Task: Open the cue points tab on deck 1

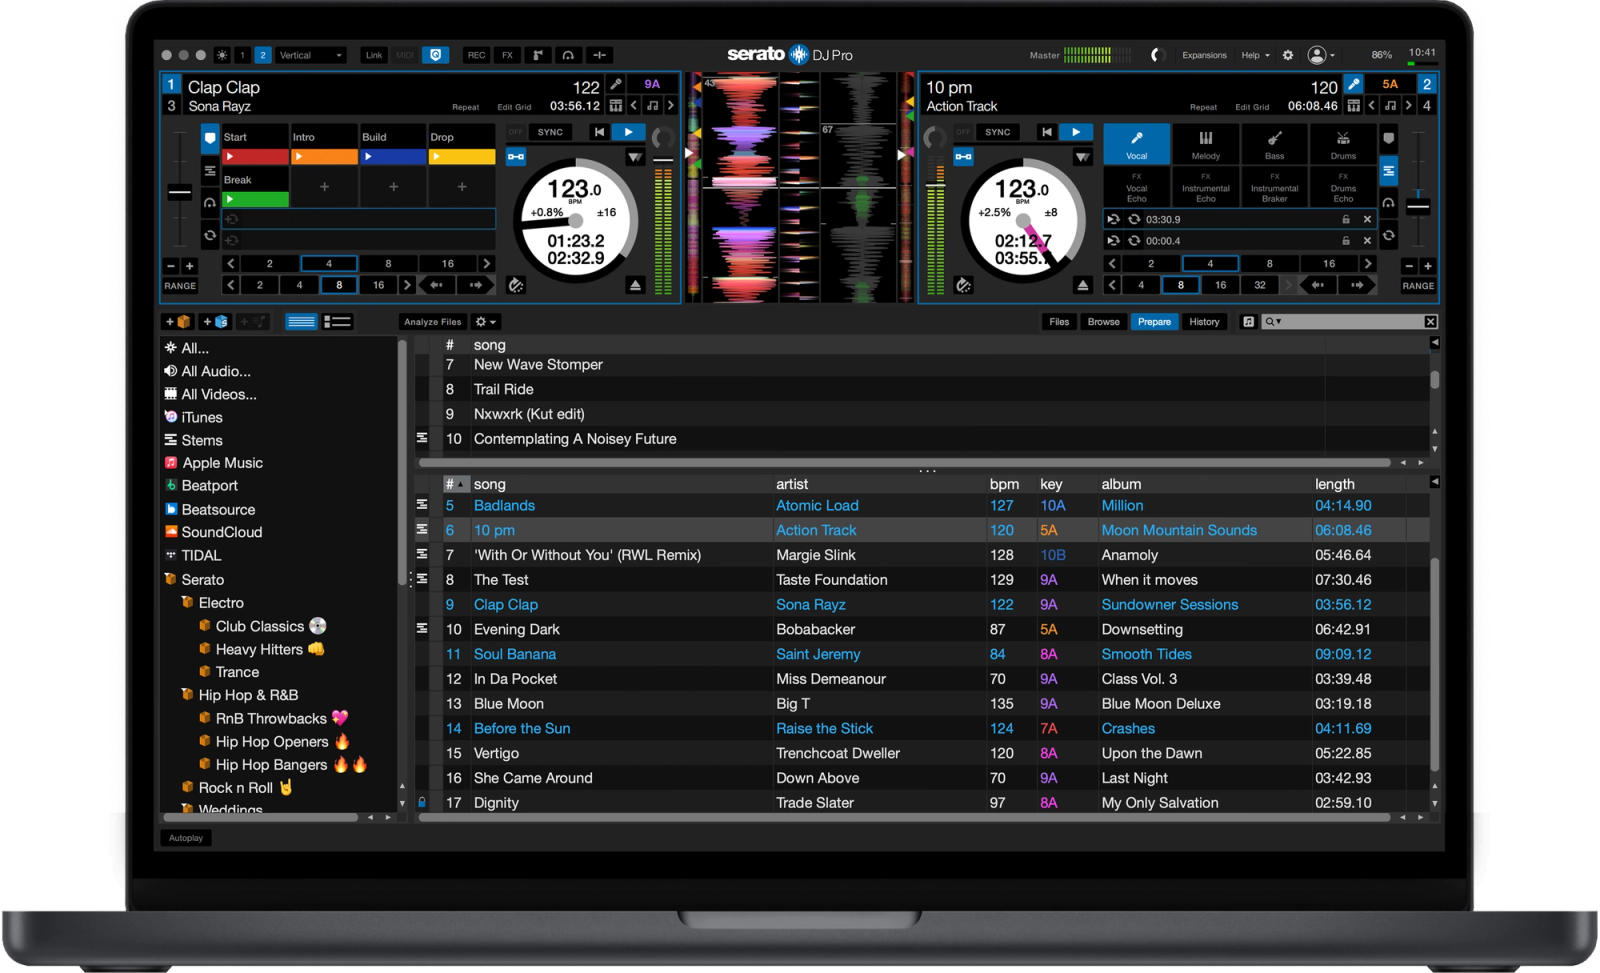Action: 210,138
